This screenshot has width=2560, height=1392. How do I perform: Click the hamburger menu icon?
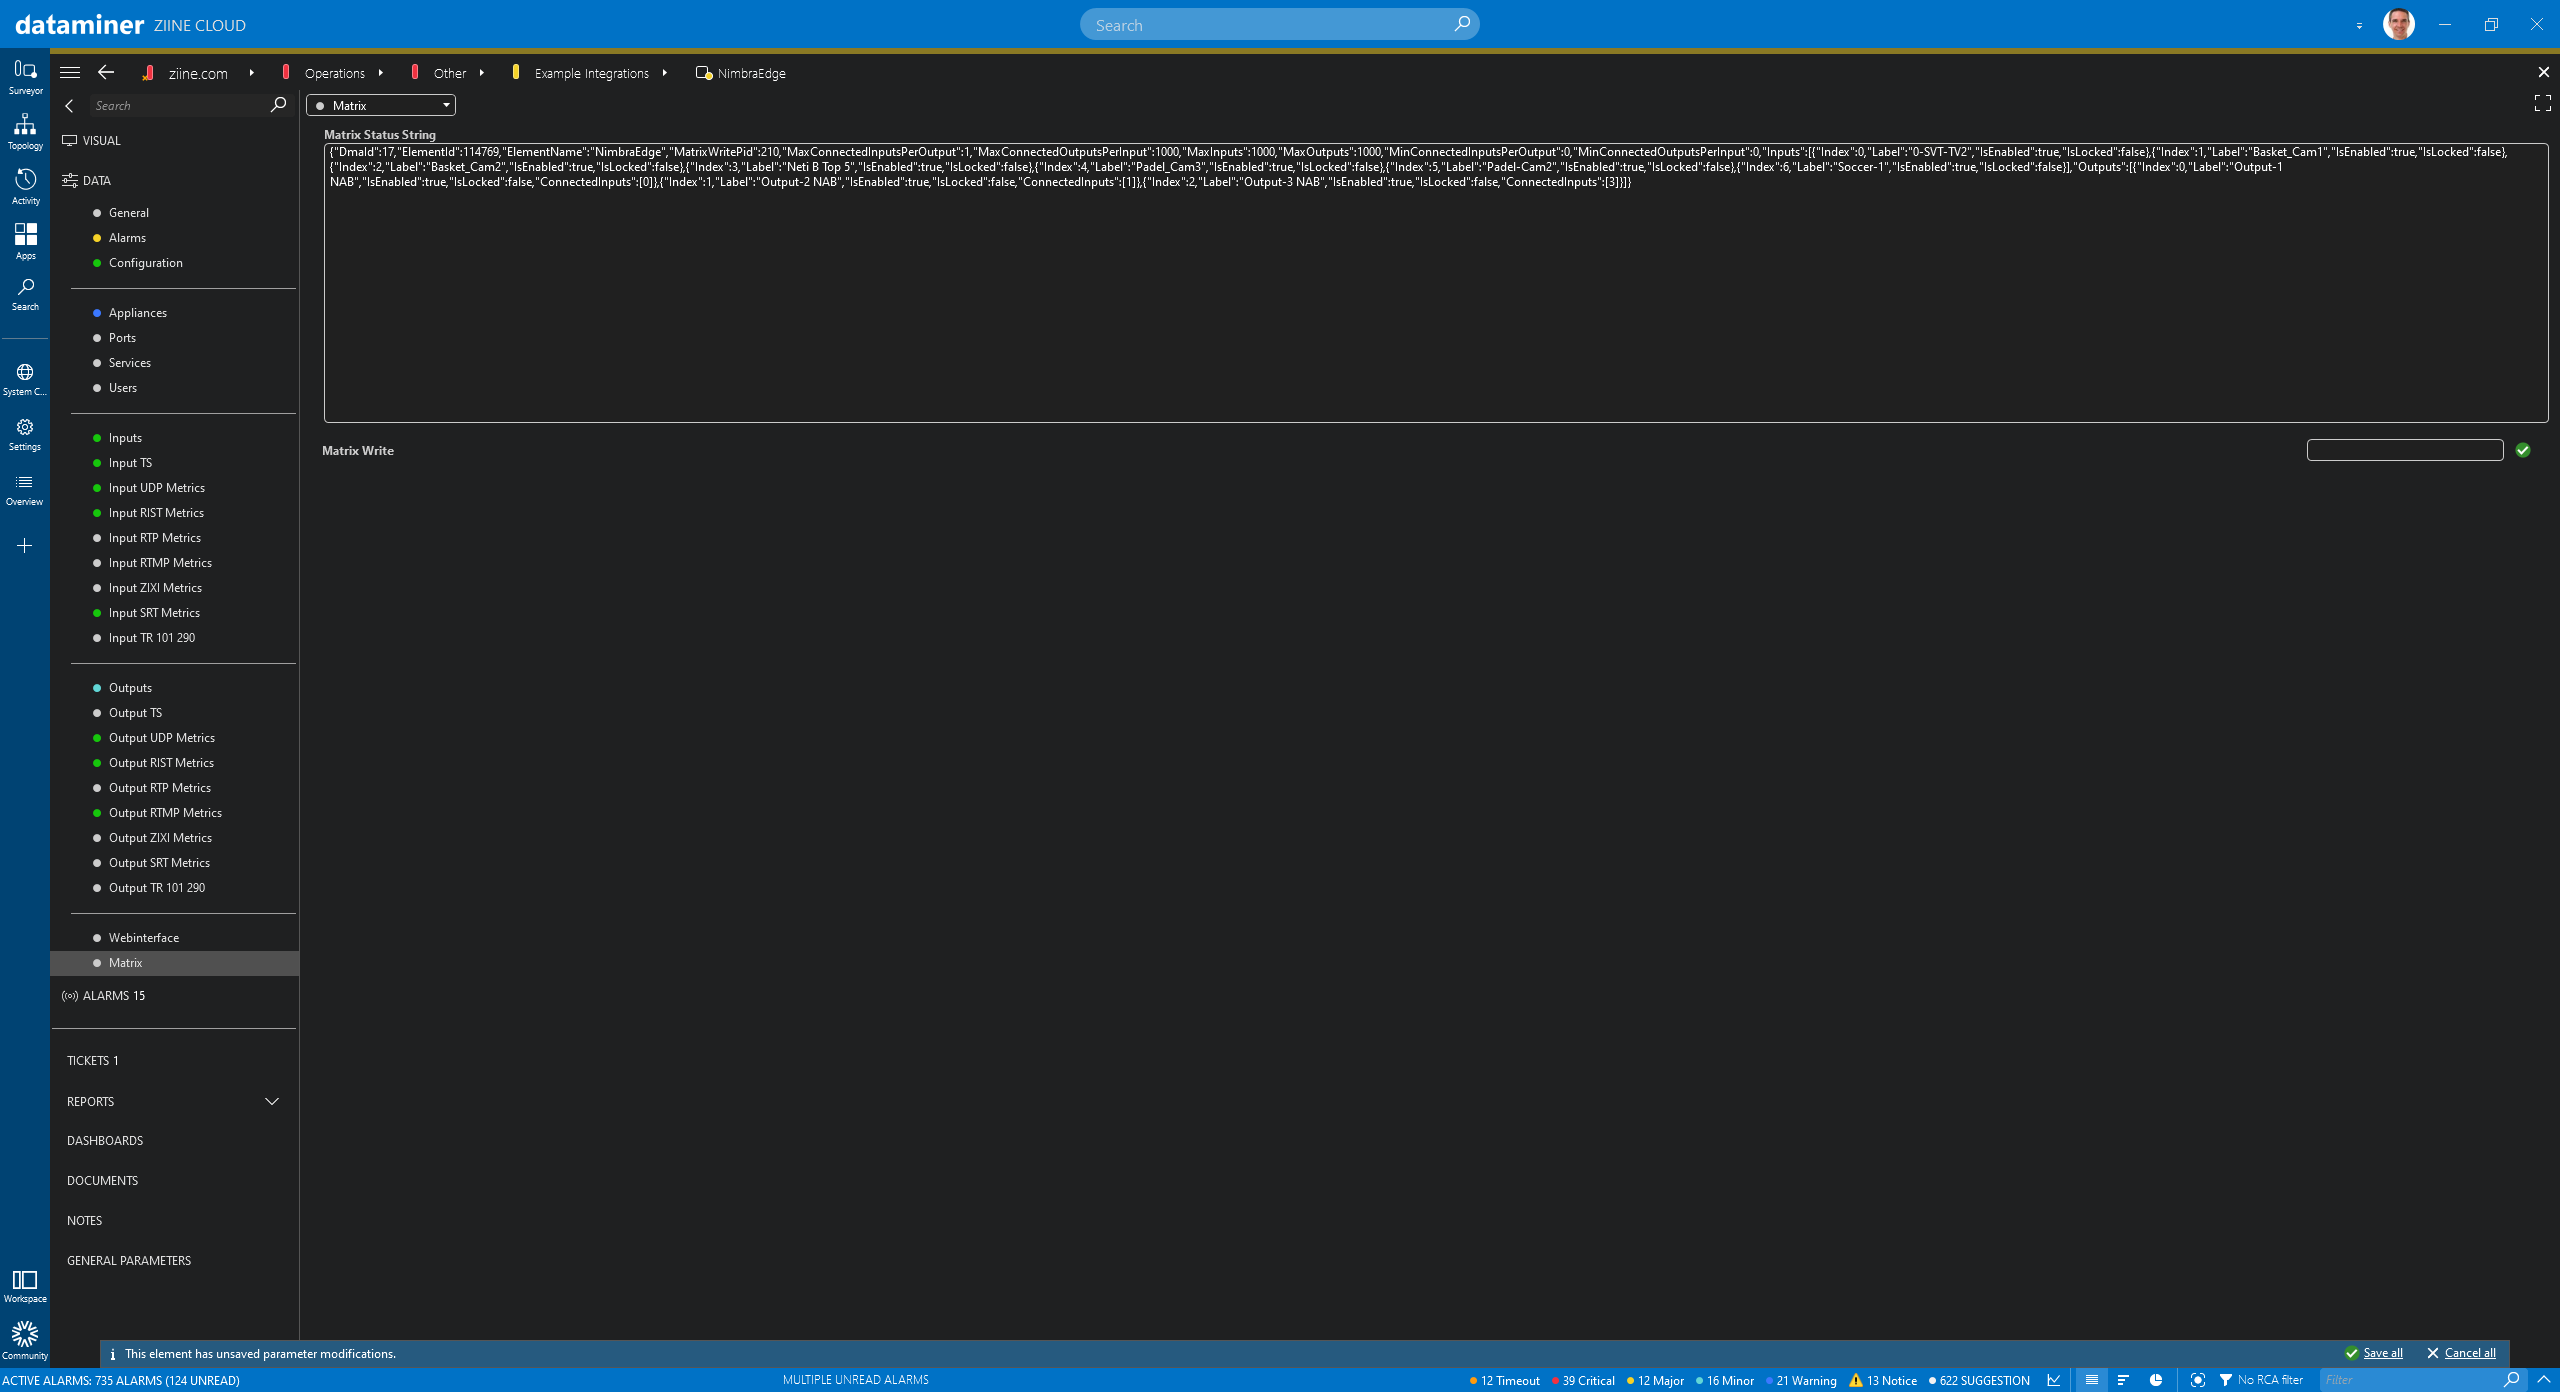(70, 73)
